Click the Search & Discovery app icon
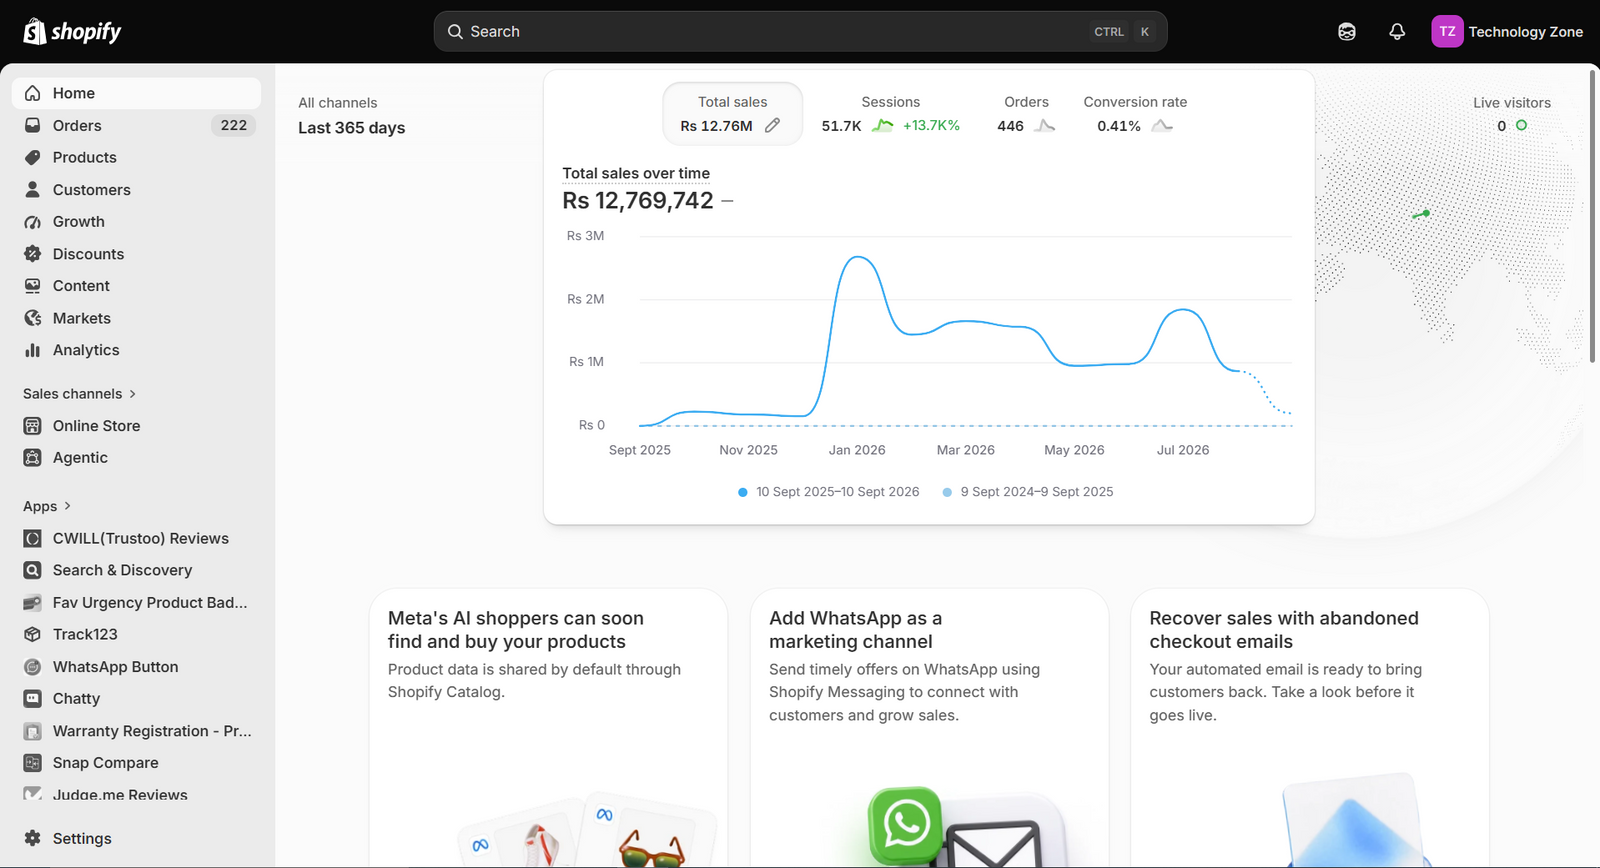Screen dimensions: 1600x868 coord(33,570)
